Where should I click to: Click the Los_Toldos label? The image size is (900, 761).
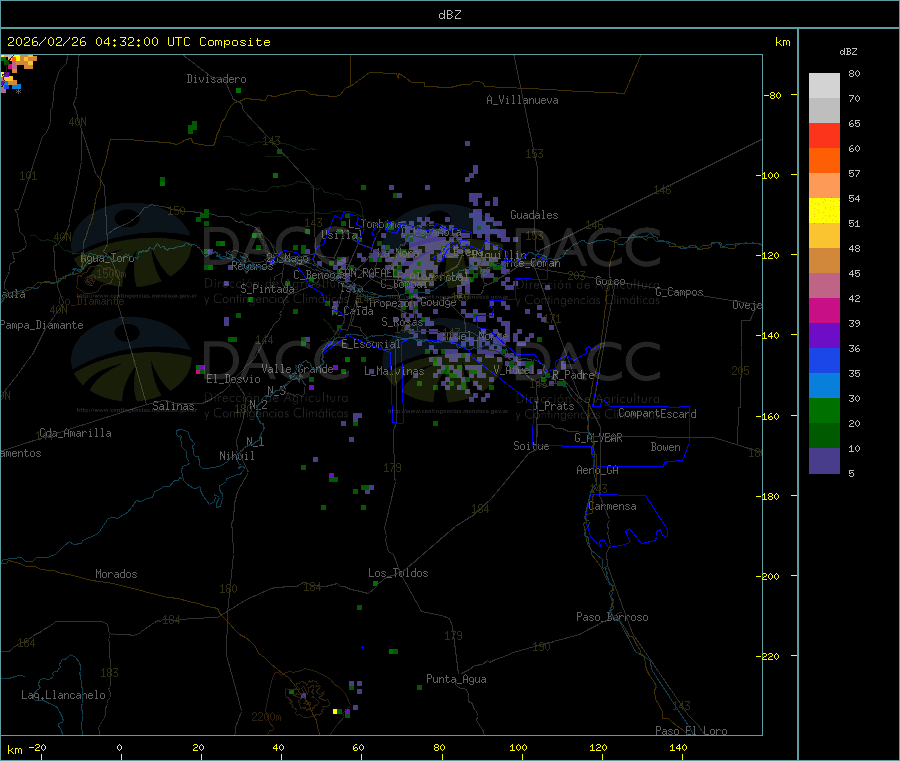[398, 573]
